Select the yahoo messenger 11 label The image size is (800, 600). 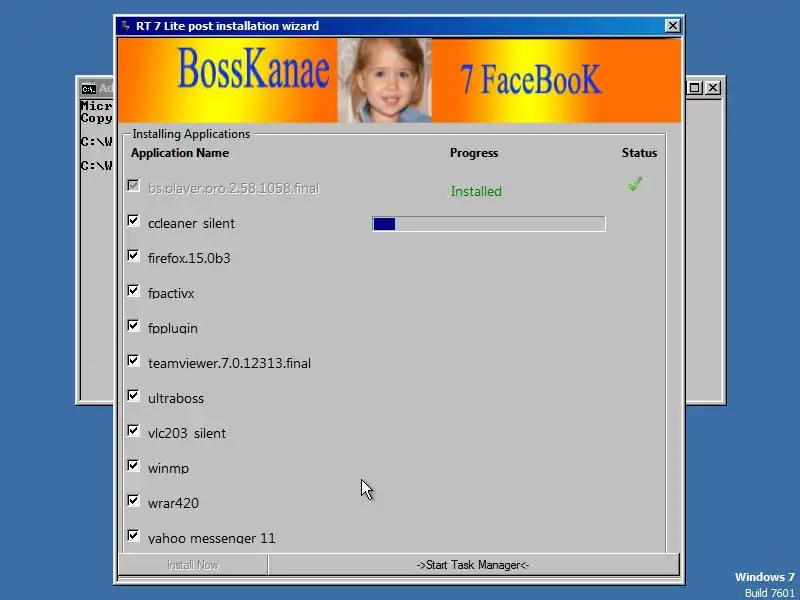tap(212, 538)
